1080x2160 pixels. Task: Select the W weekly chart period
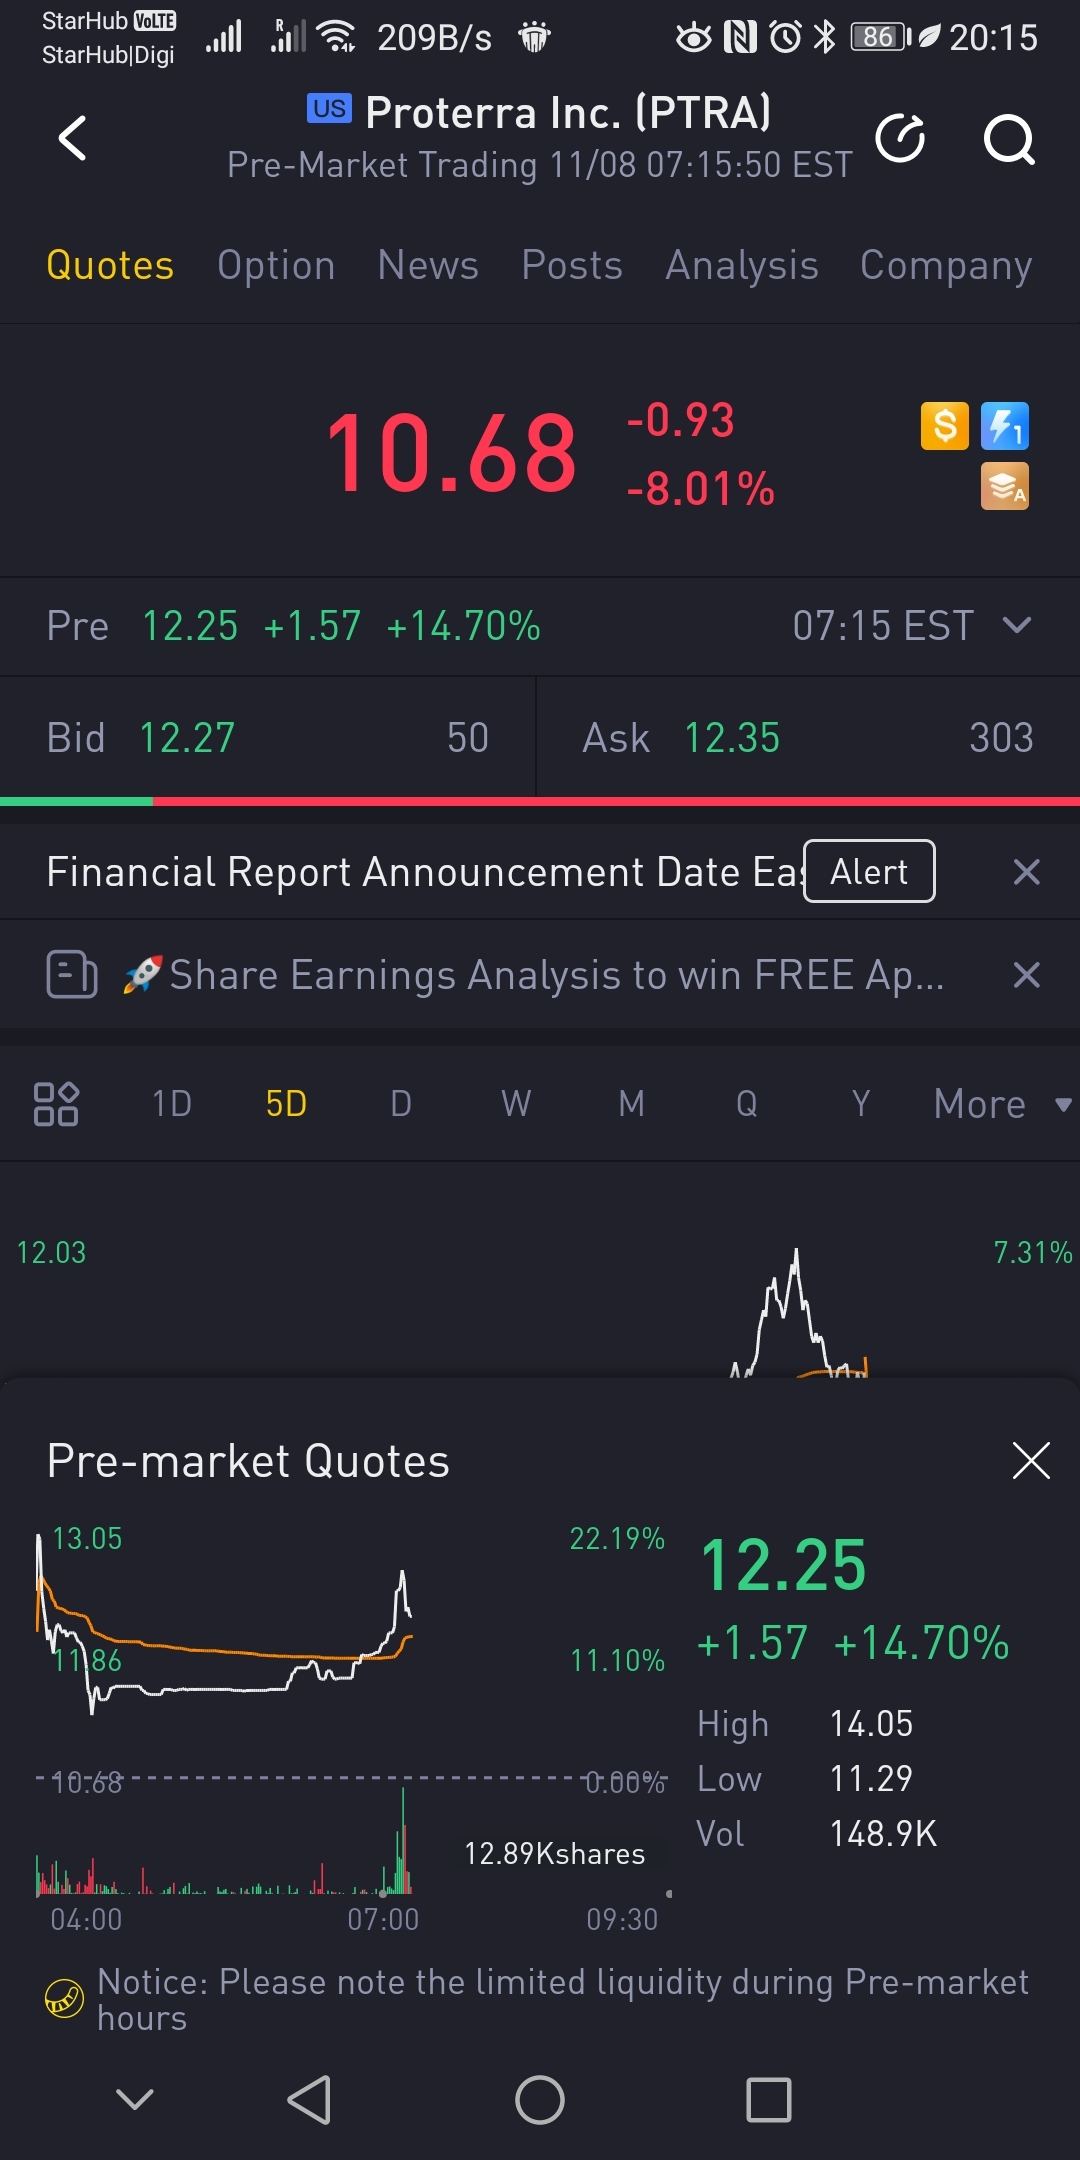click(x=516, y=1104)
